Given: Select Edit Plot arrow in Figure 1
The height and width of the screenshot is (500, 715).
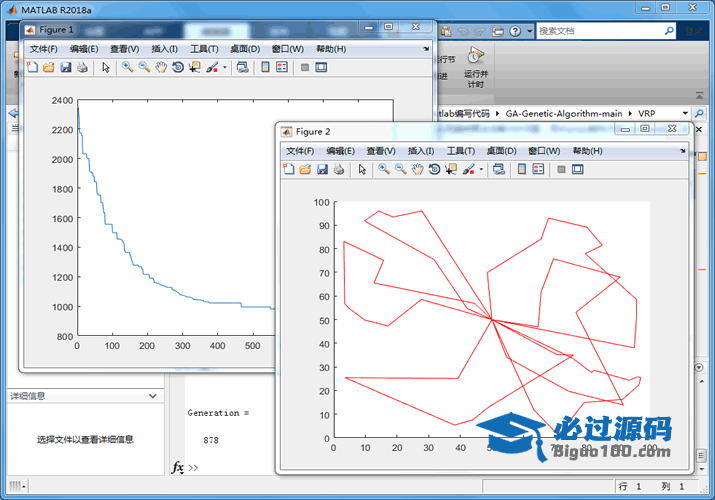Looking at the screenshot, I should (106, 67).
